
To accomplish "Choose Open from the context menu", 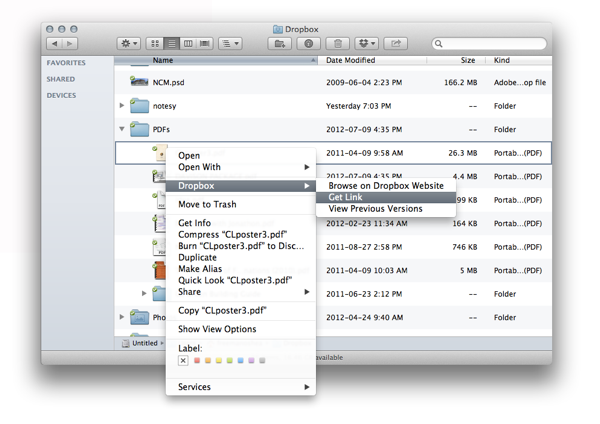I will pyautogui.click(x=241, y=155).
